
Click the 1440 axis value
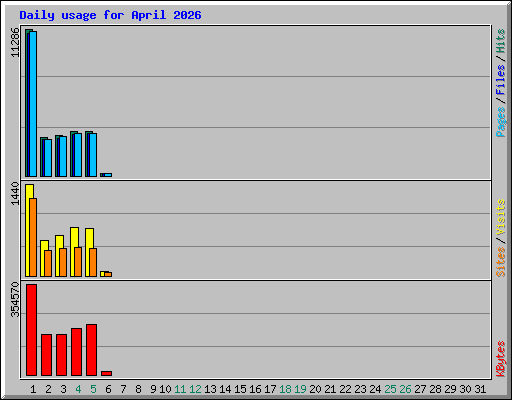coord(15,193)
